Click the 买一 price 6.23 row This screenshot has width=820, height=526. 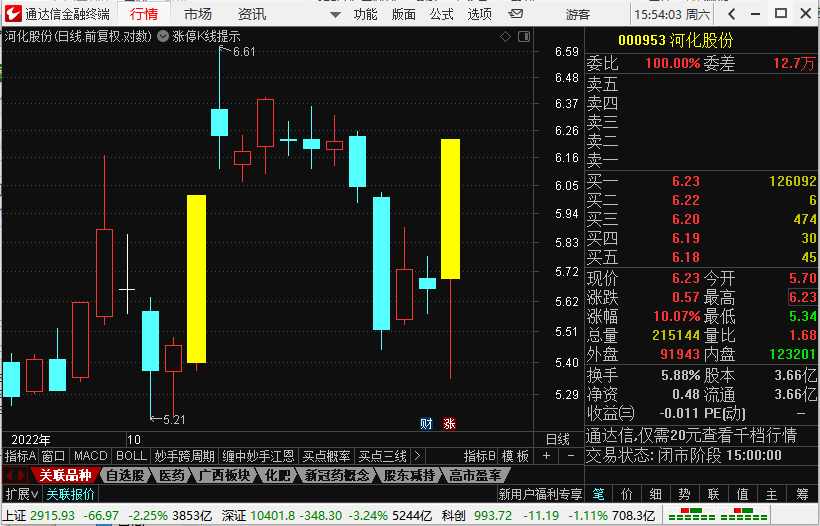(701, 181)
